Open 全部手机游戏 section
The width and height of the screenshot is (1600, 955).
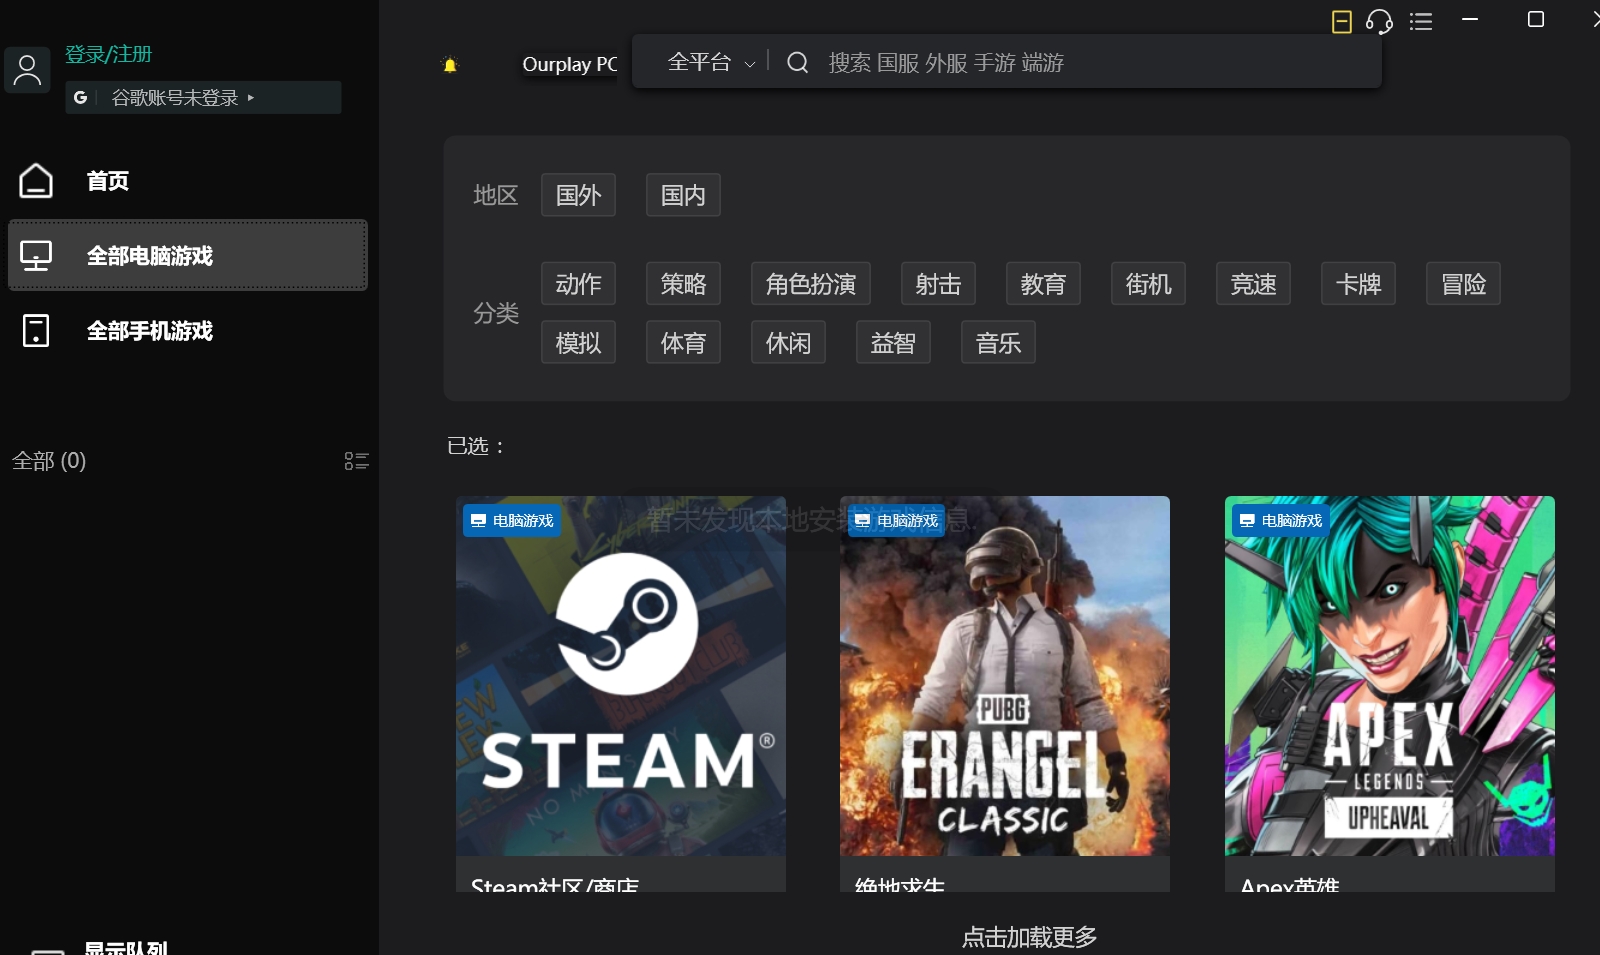point(150,331)
